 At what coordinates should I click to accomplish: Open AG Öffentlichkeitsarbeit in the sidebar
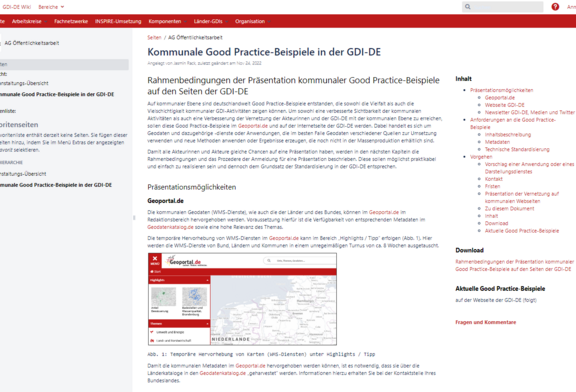point(32,43)
